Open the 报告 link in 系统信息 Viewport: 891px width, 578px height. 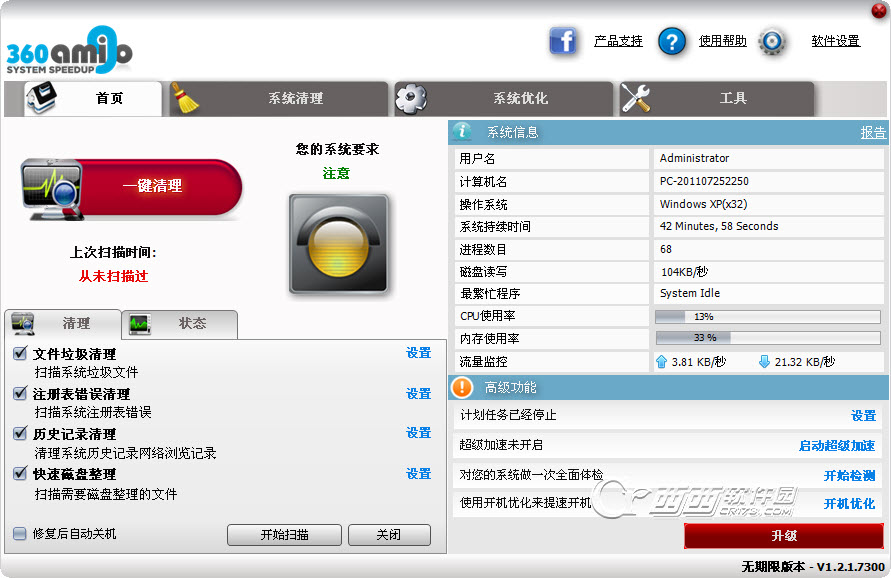[873, 132]
